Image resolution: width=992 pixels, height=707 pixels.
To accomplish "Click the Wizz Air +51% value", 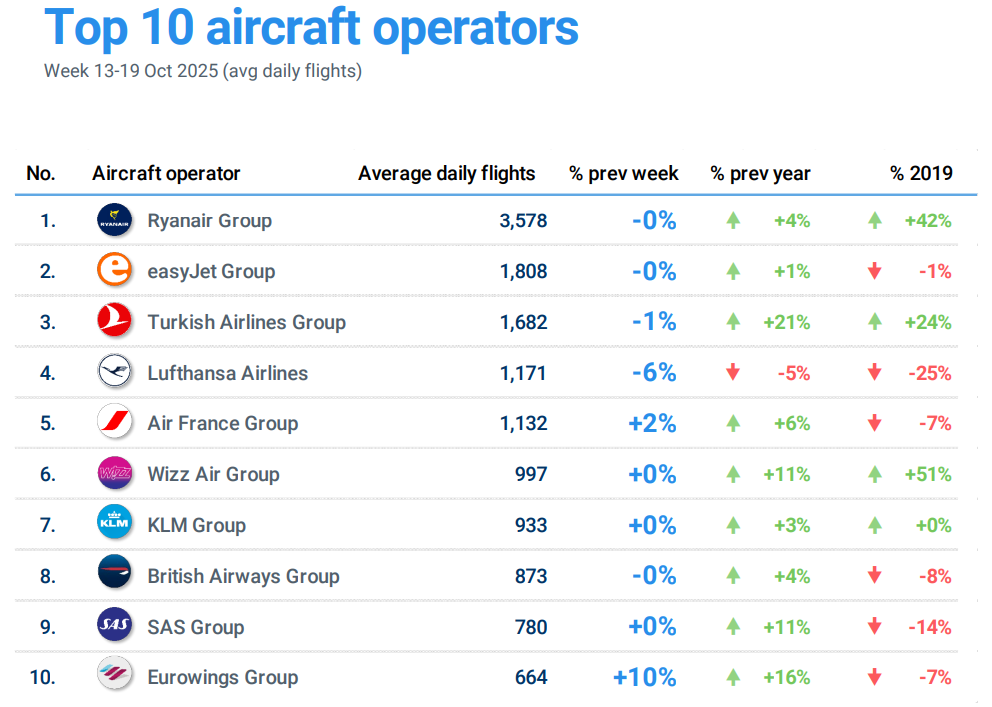I will pos(927,474).
